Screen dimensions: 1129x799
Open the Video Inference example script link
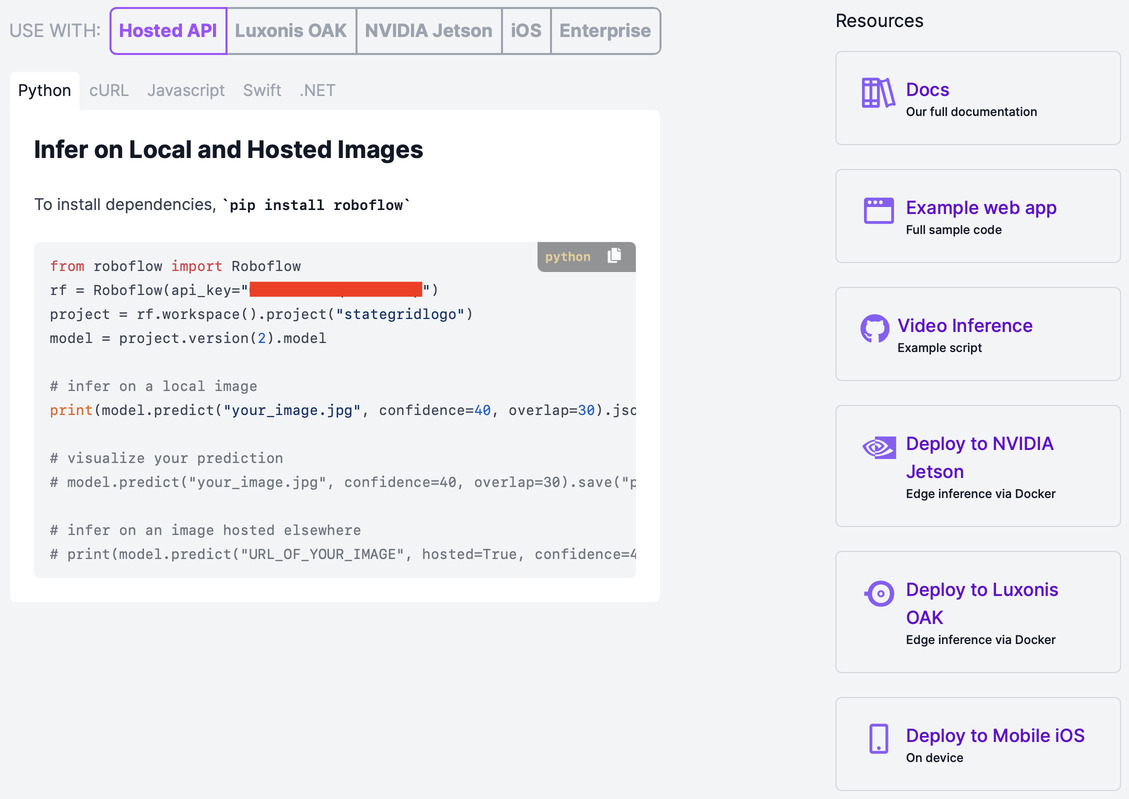964,326
